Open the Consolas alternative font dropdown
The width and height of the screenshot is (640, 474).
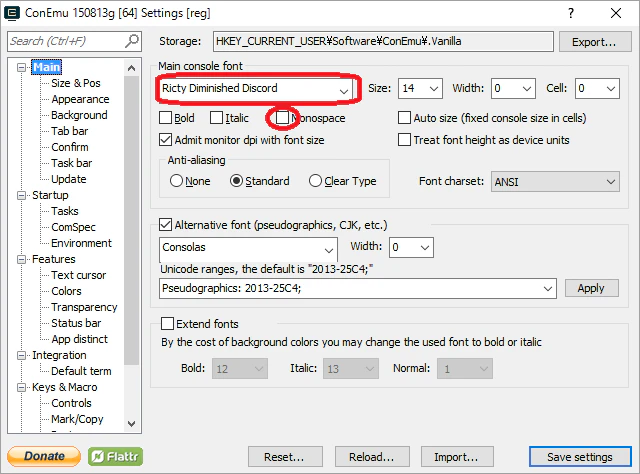[329, 250]
